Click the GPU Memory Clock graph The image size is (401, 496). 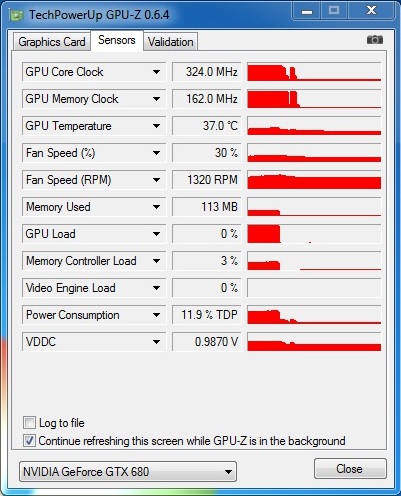[314, 99]
